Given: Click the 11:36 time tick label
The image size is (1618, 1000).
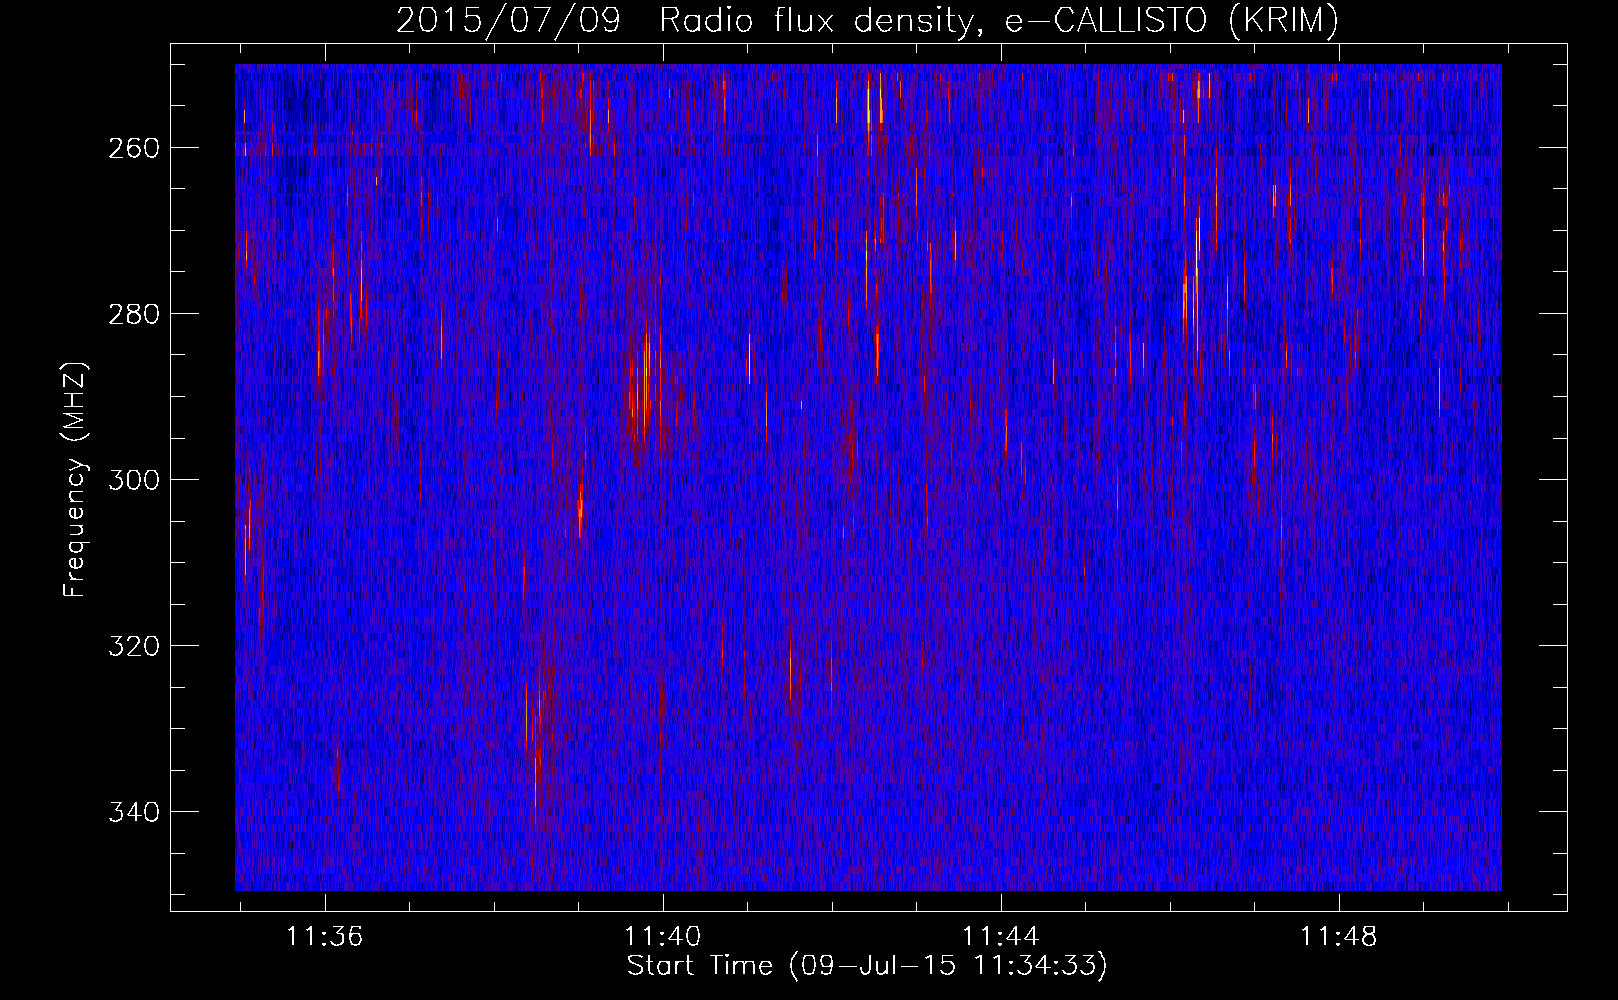Looking at the screenshot, I should click(x=324, y=937).
